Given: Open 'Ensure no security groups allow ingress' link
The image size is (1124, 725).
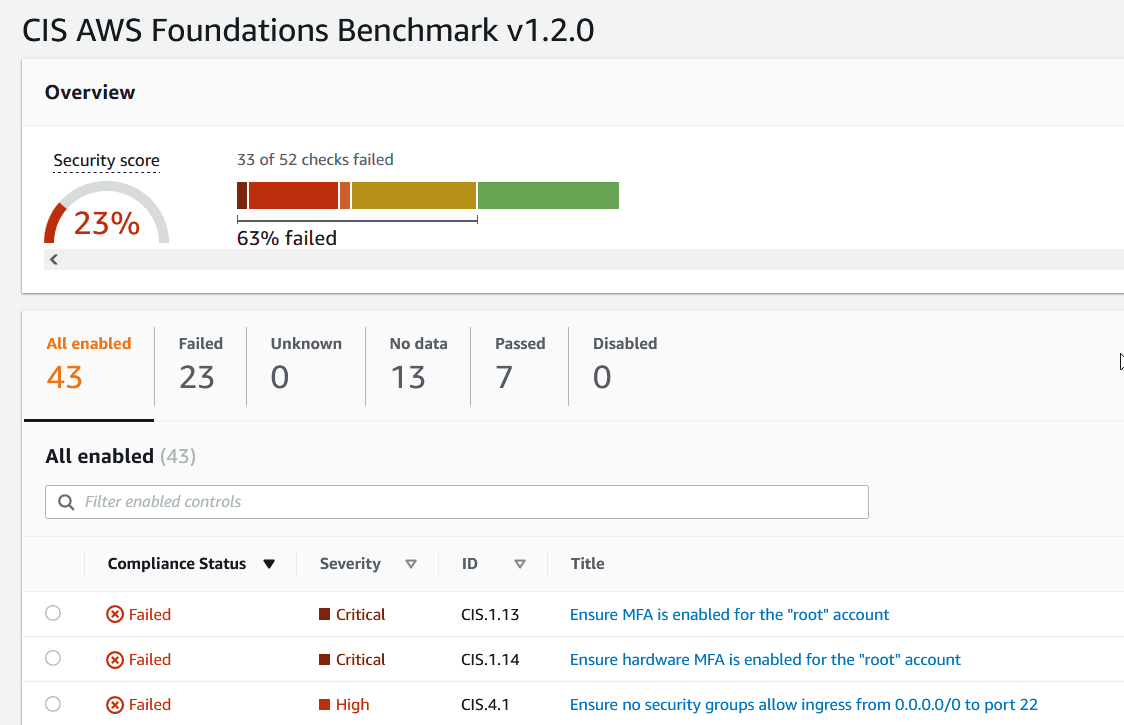Looking at the screenshot, I should pos(804,705).
